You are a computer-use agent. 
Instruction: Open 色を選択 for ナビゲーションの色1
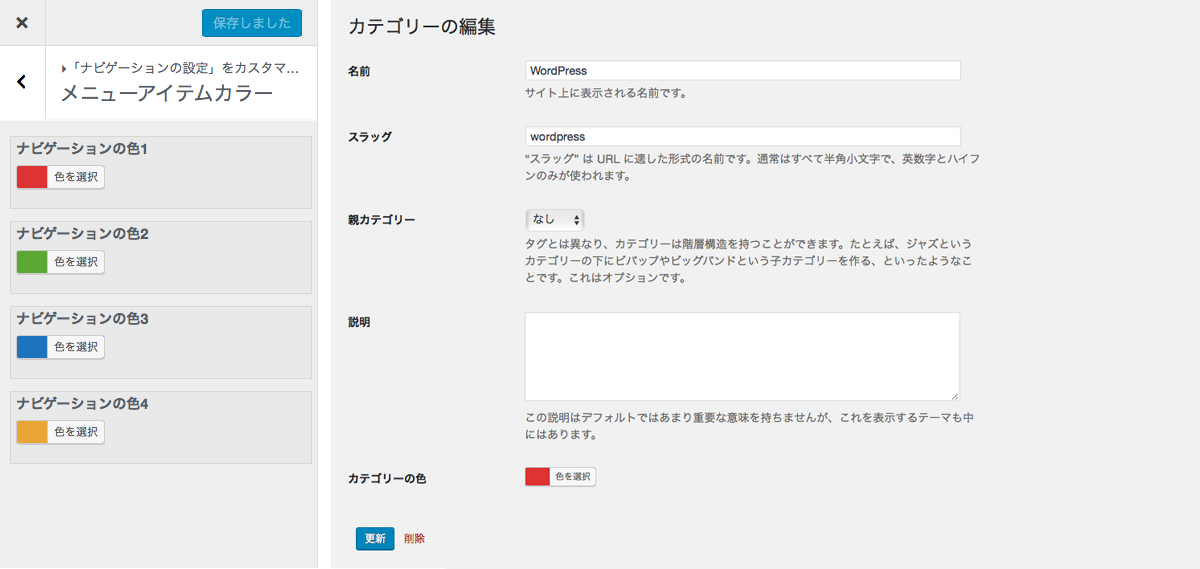76,177
